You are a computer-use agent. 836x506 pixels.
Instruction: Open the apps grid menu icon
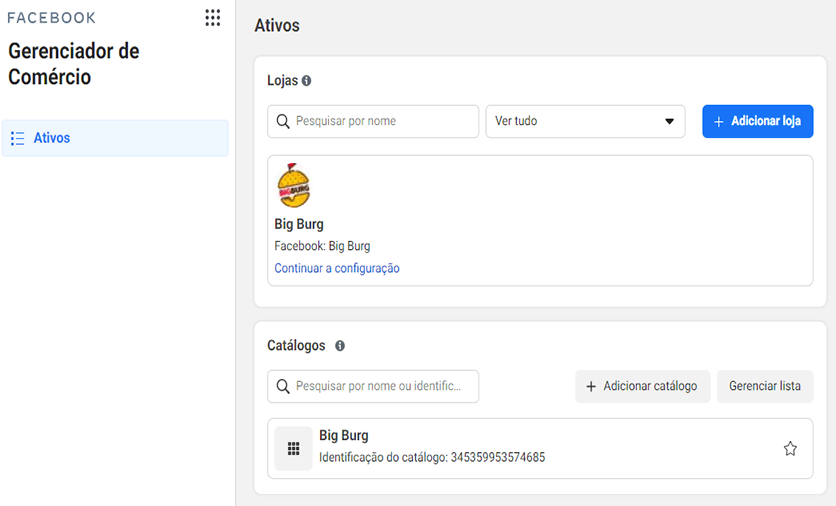[x=213, y=18]
